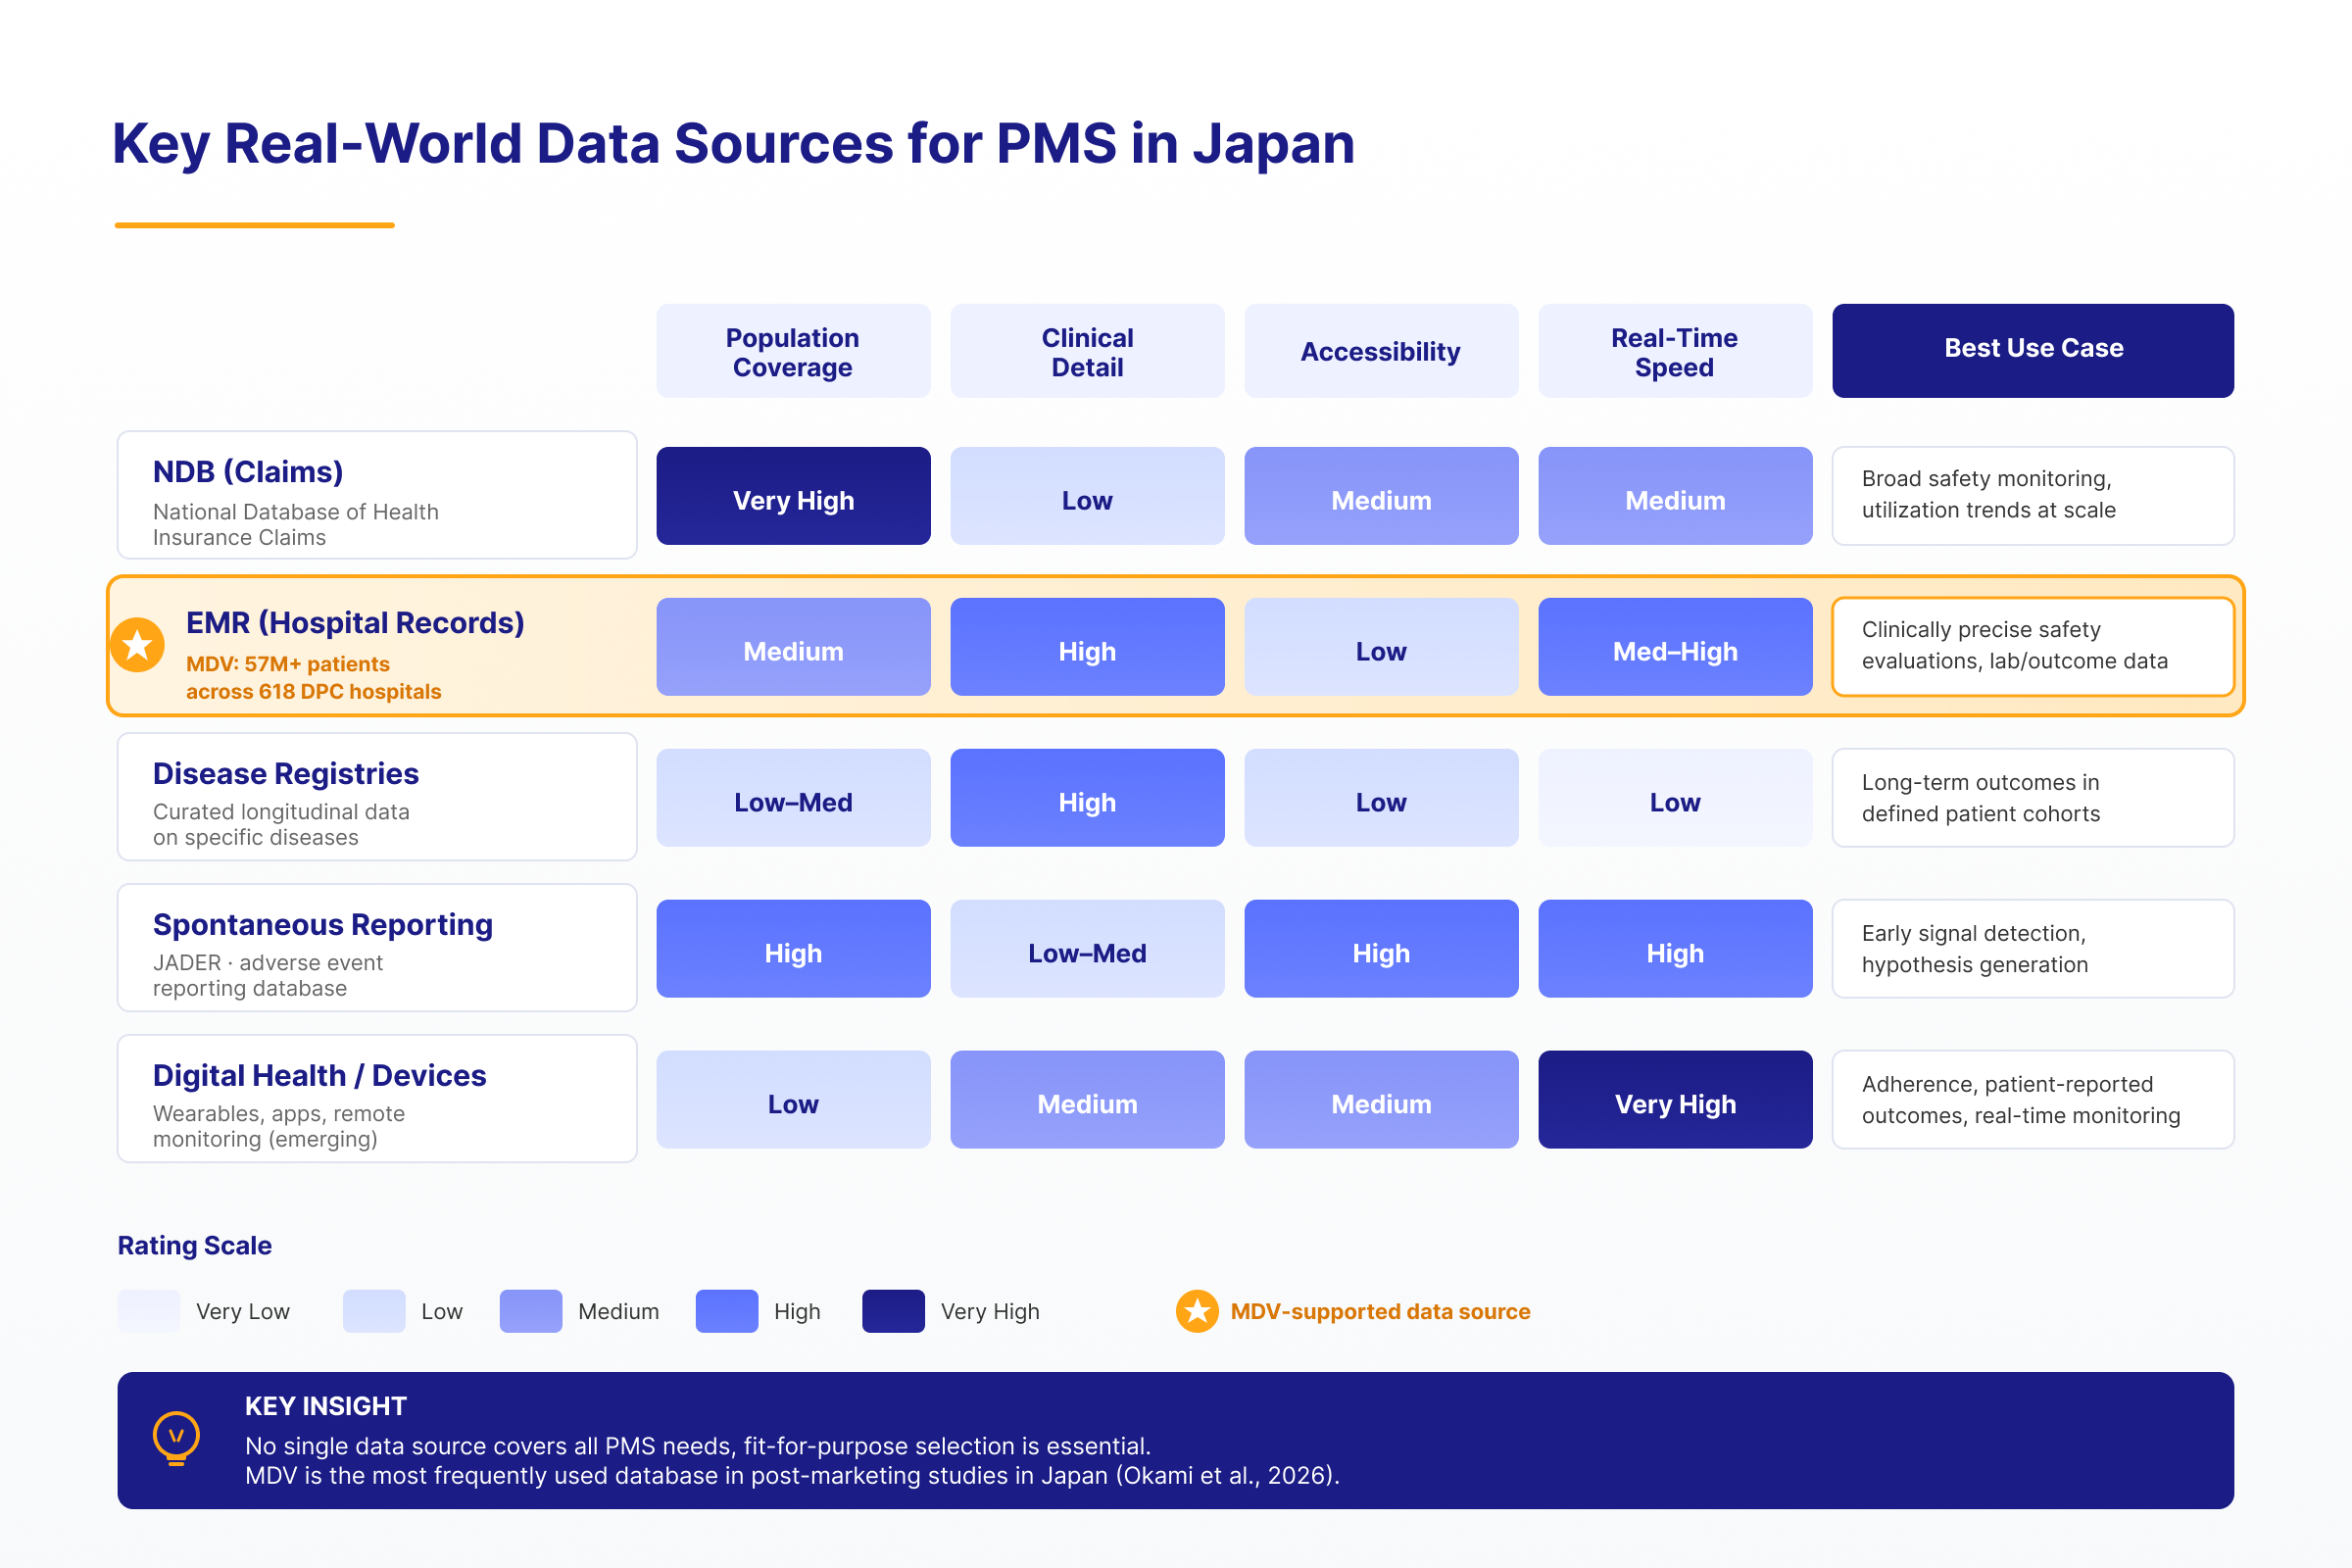The width and height of the screenshot is (2352, 1568).
Task: Click the Okami et al., 2026 citation sentence
Action: (x=792, y=1476)
